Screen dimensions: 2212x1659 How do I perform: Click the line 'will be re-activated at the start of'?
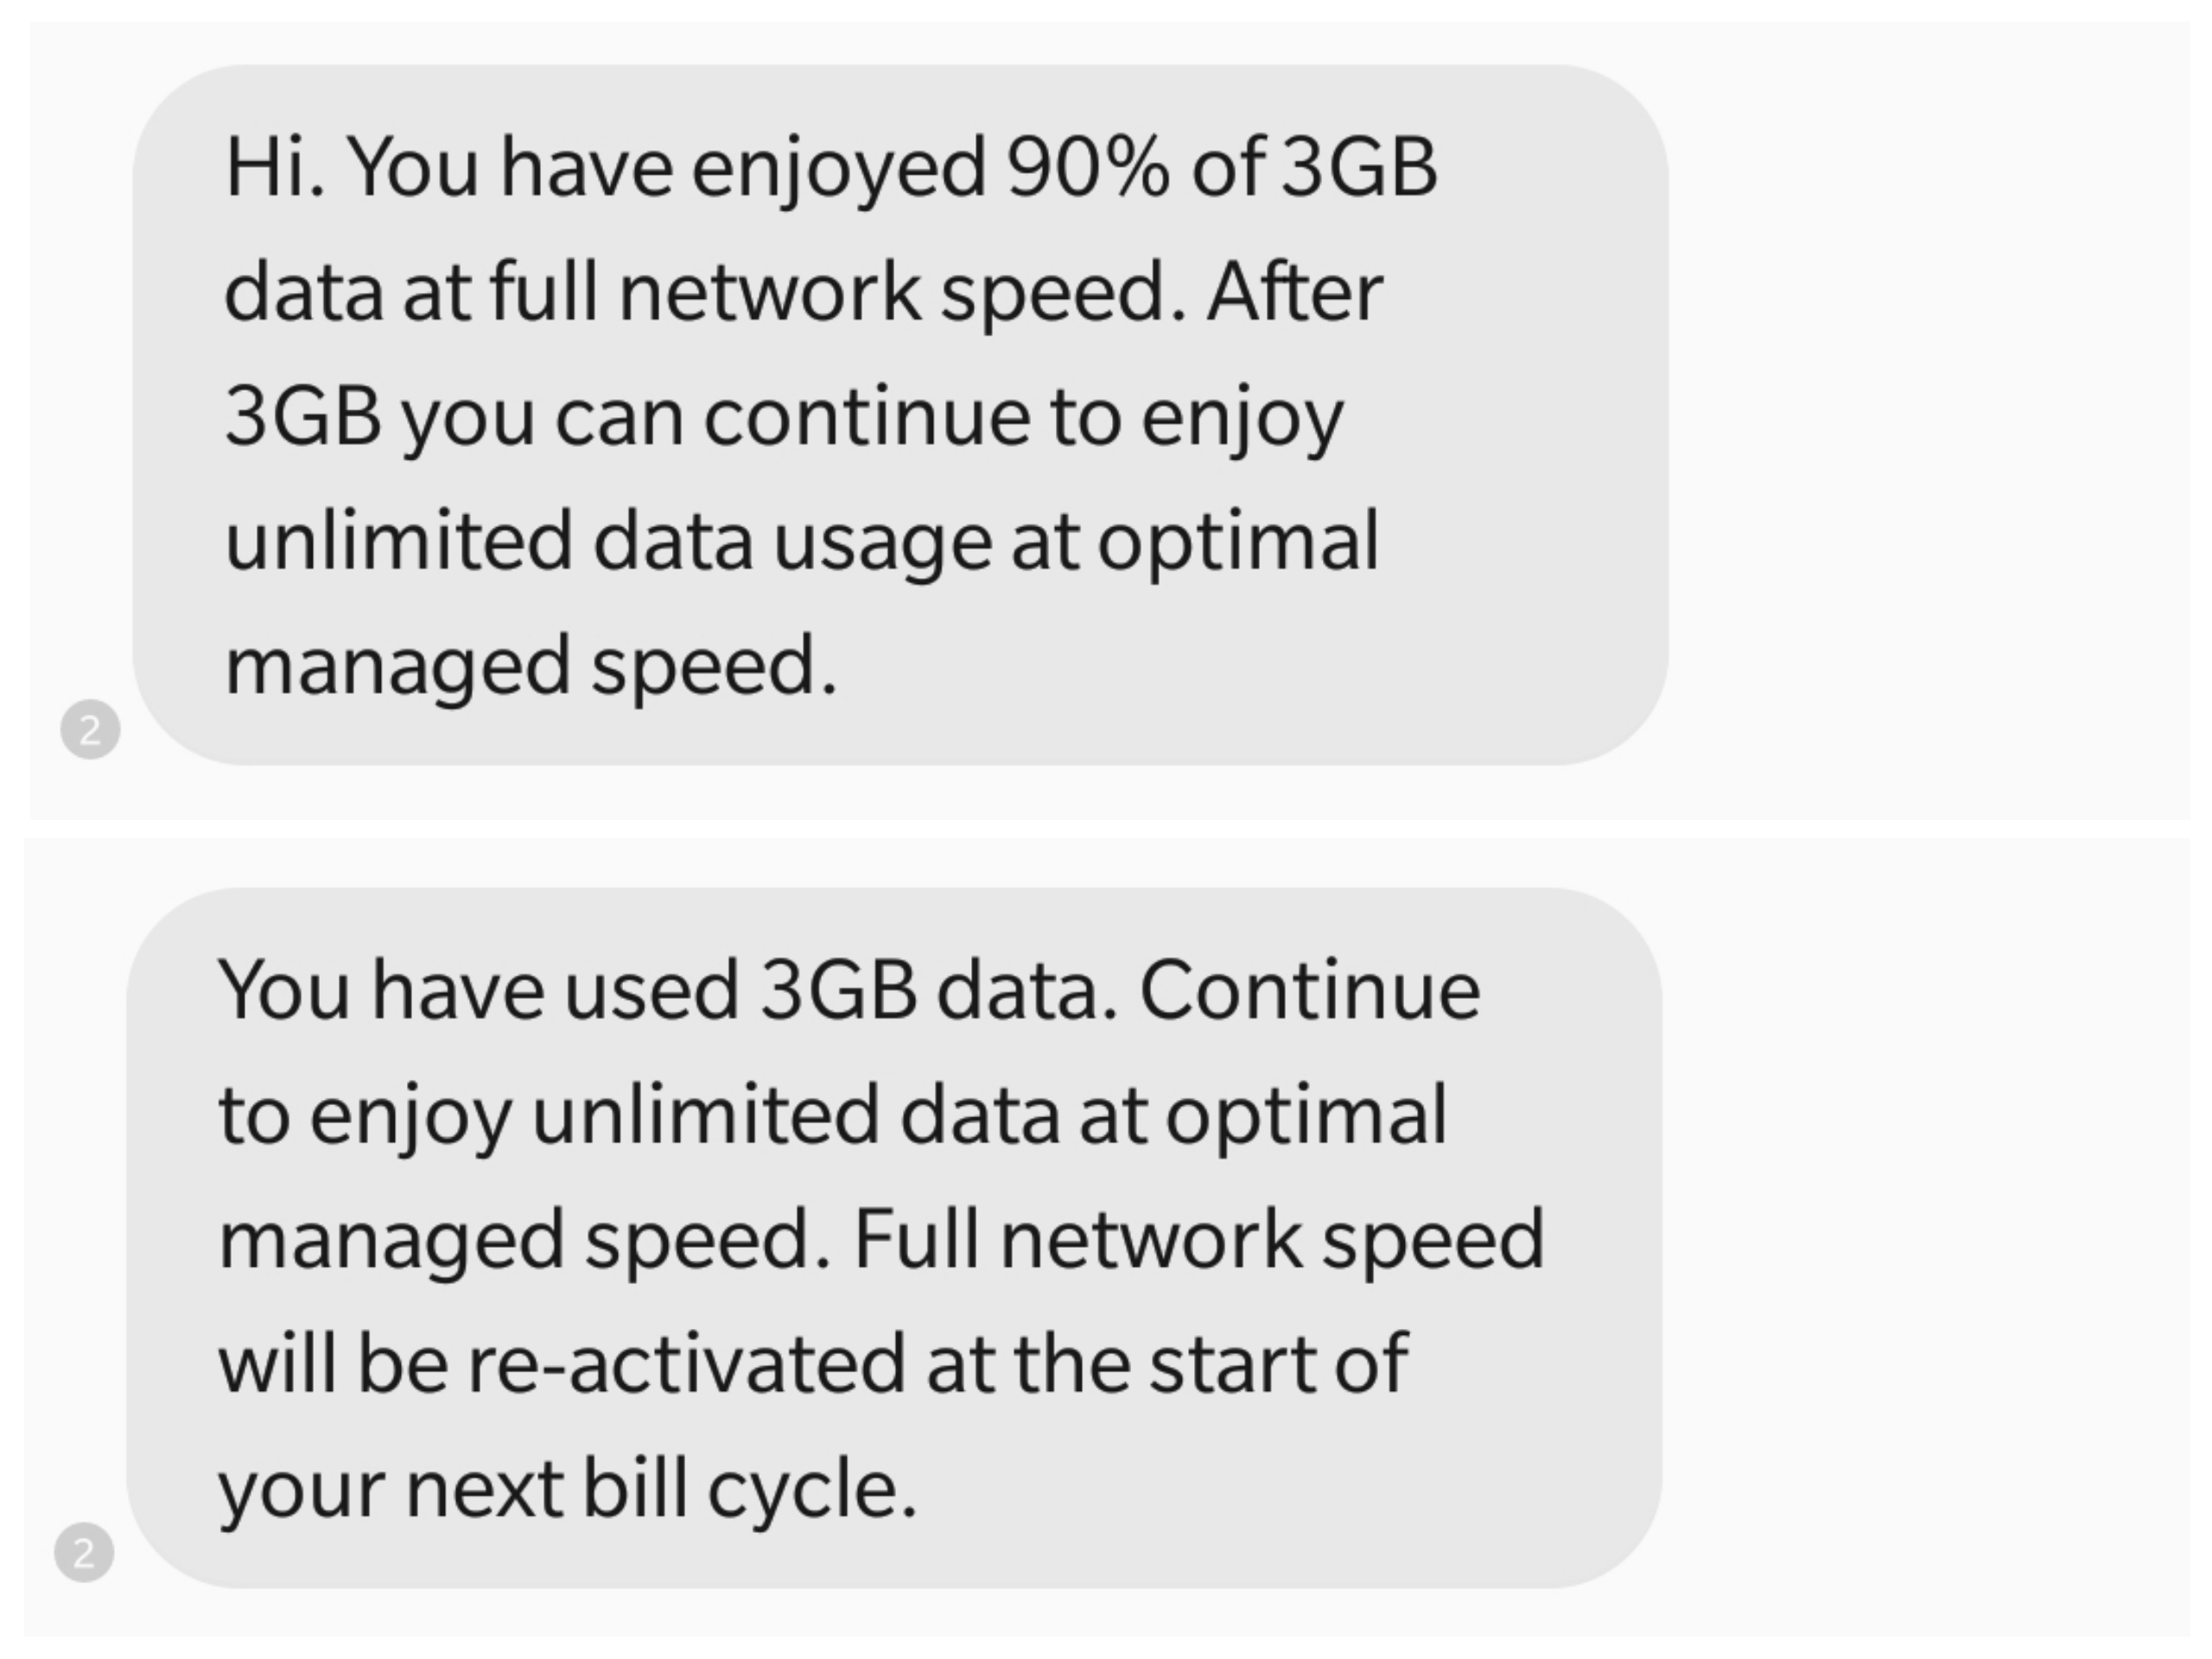(x=813, y=1364)
